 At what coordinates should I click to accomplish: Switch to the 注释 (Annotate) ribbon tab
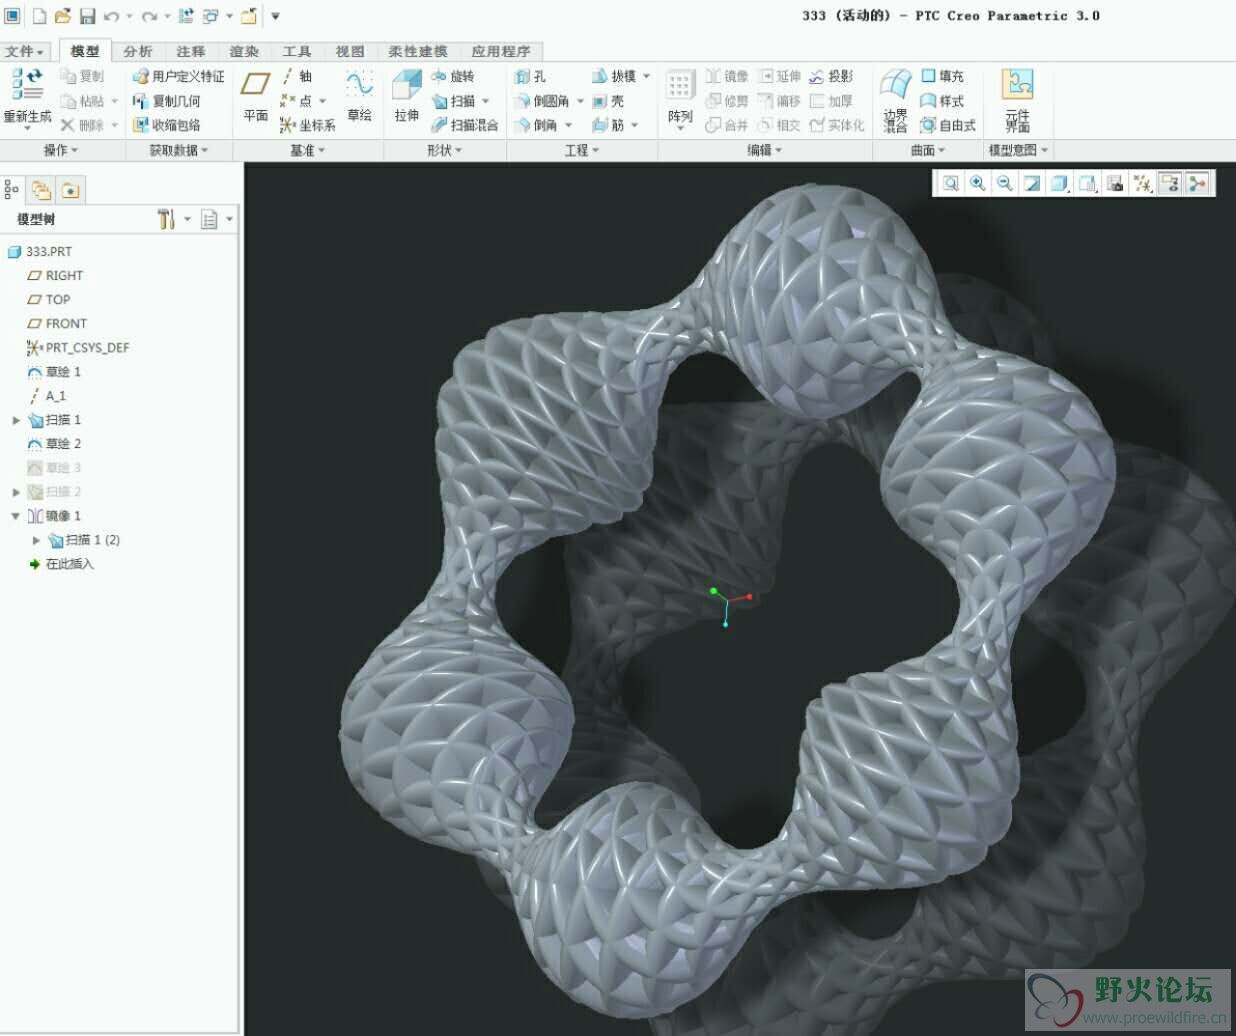click(x=191, y=51)
